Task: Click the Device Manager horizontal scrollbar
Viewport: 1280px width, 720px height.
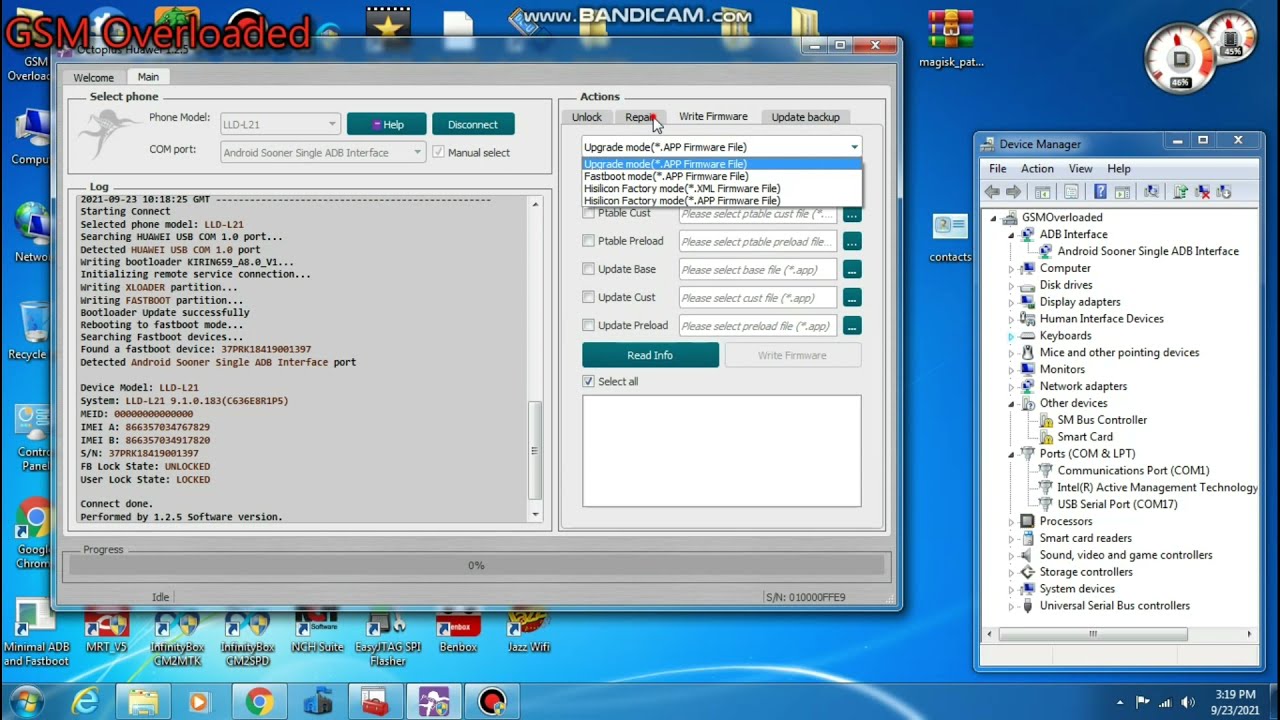Action: point(1119,634)
